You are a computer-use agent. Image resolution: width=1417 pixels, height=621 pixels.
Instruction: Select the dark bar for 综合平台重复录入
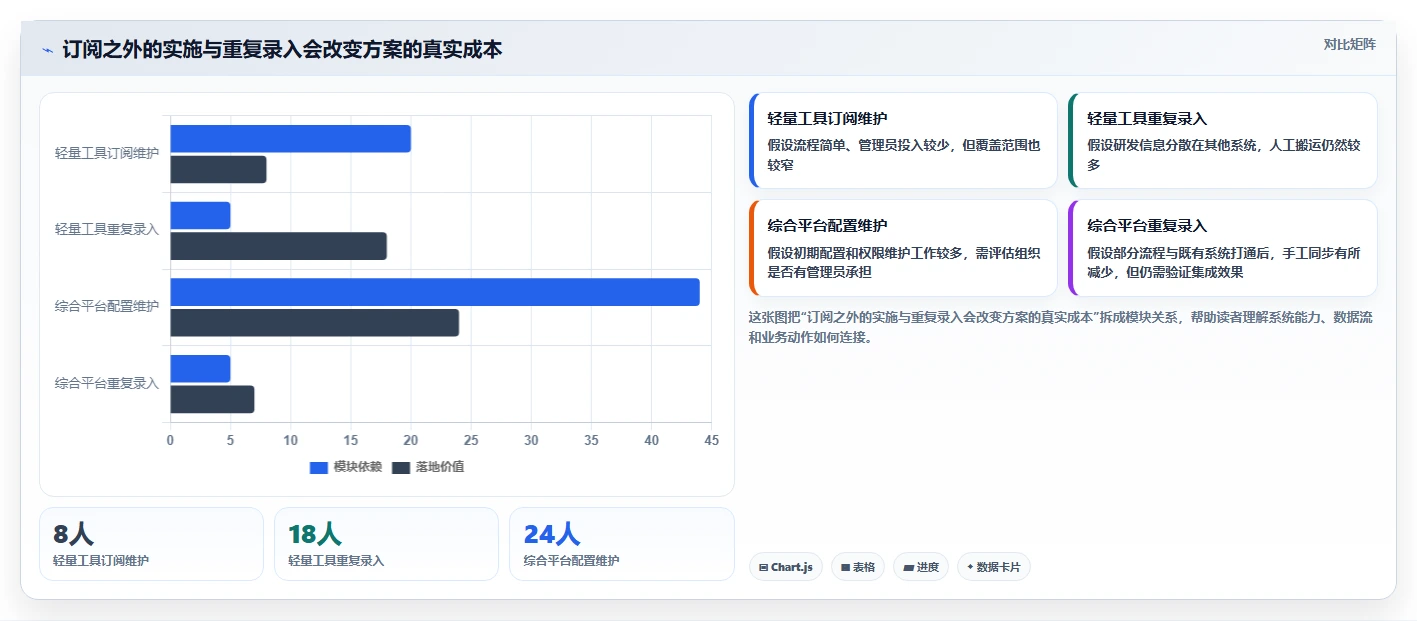[x=212, y=399]
